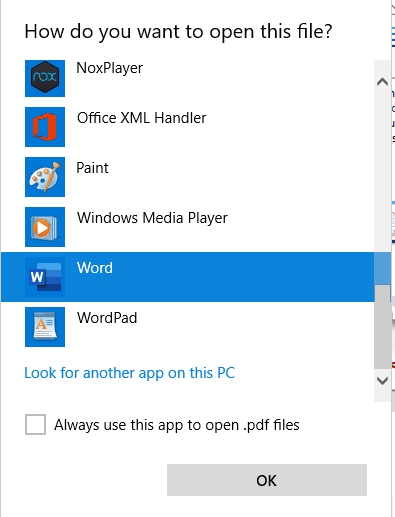Click the scrollbar up arrow

(x=382, y=82)
